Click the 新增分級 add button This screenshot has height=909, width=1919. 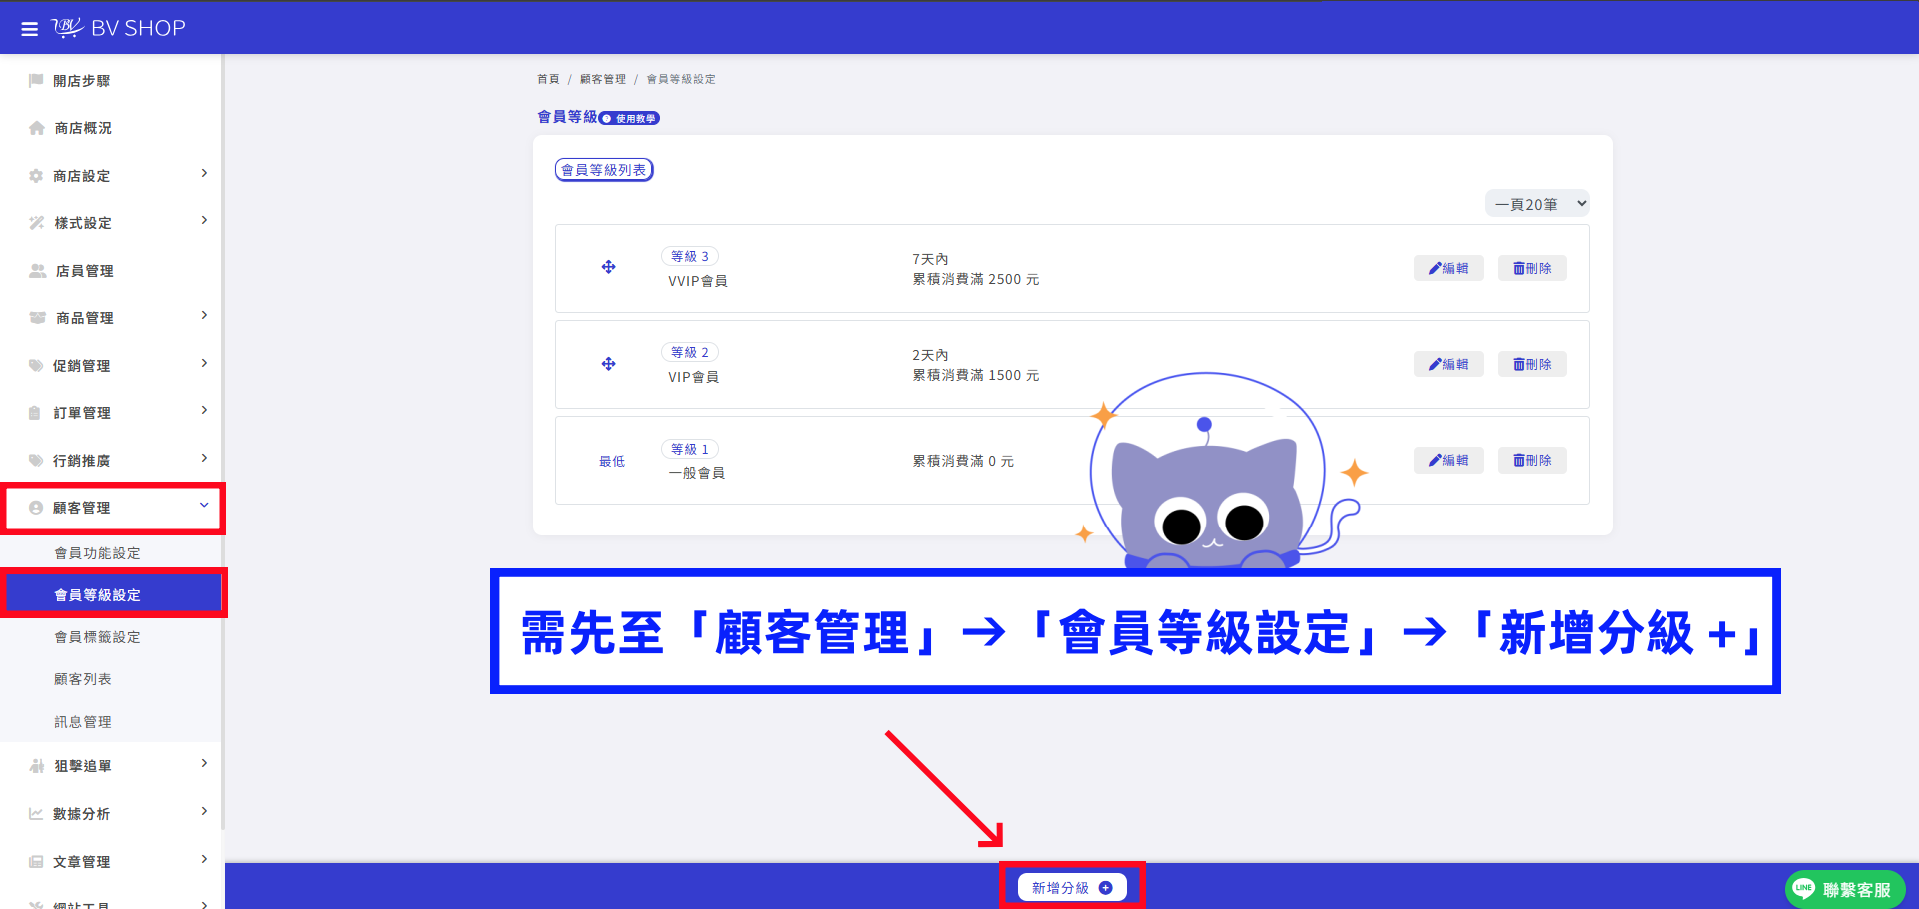click(x=1072, y=888)
